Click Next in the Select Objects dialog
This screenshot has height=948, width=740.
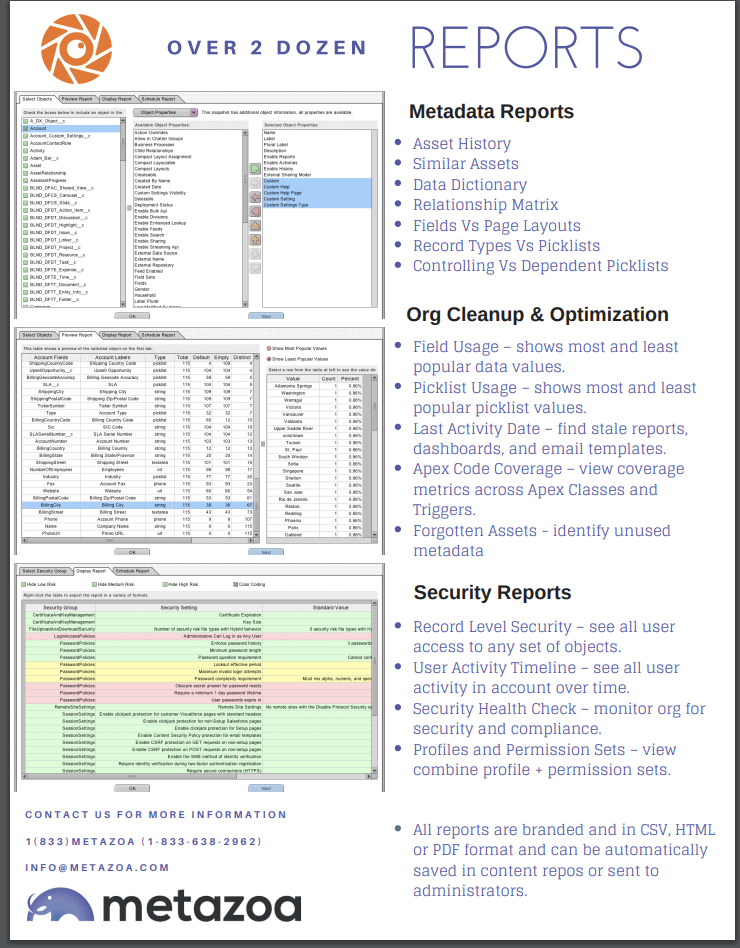pos(266,316)
